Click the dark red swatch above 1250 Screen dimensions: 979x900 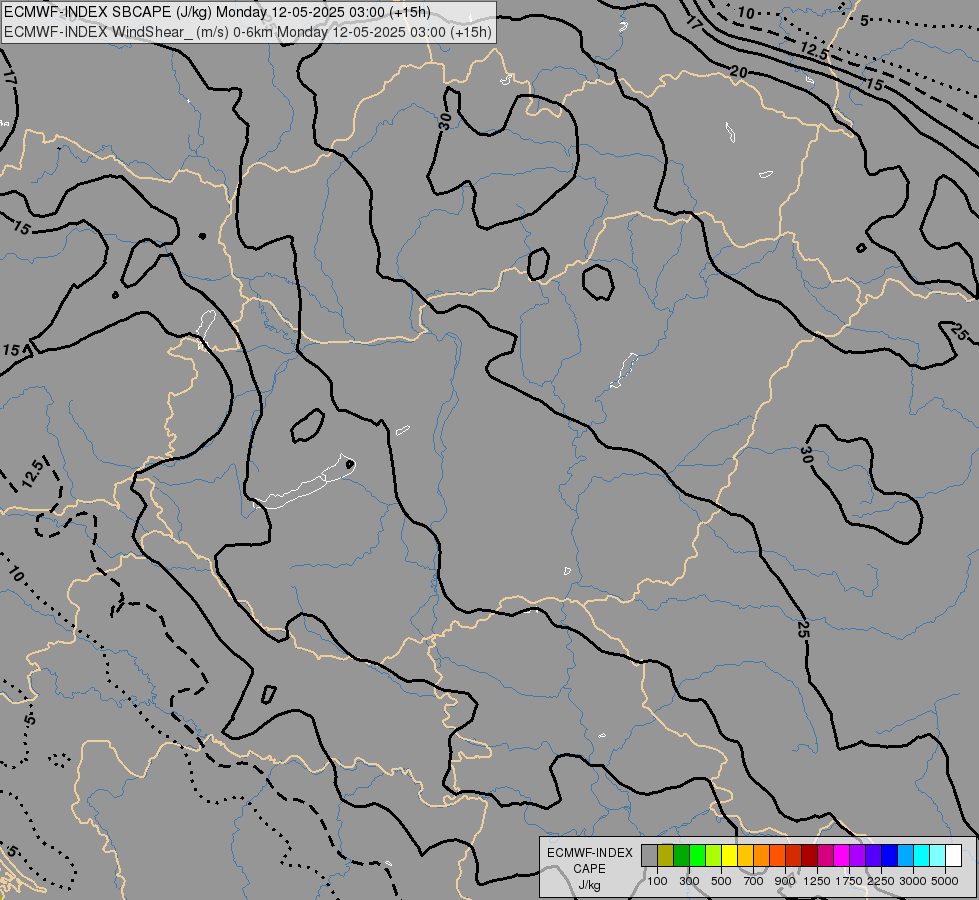tap(809, 855)
